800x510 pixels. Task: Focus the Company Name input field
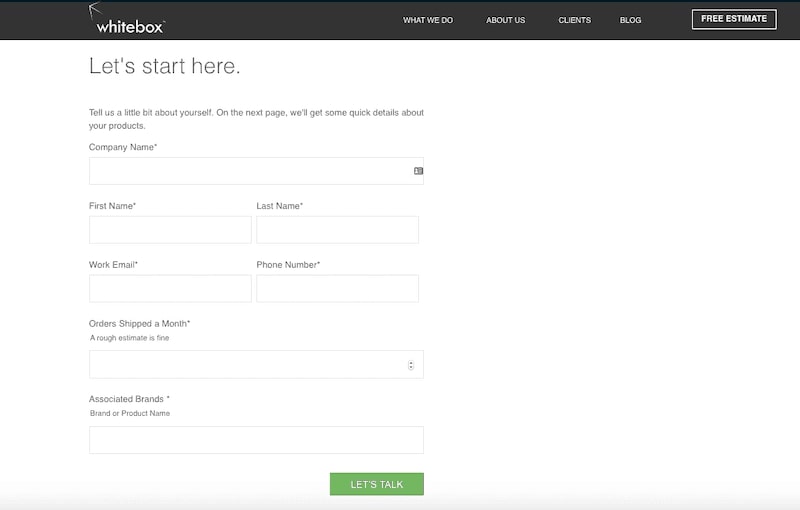tap(250, 171)
